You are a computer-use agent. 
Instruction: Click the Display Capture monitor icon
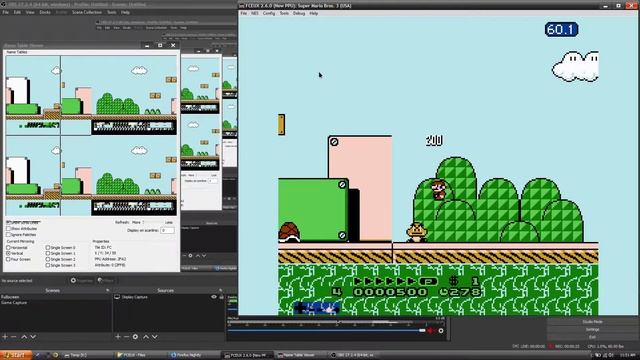[117, 297]
